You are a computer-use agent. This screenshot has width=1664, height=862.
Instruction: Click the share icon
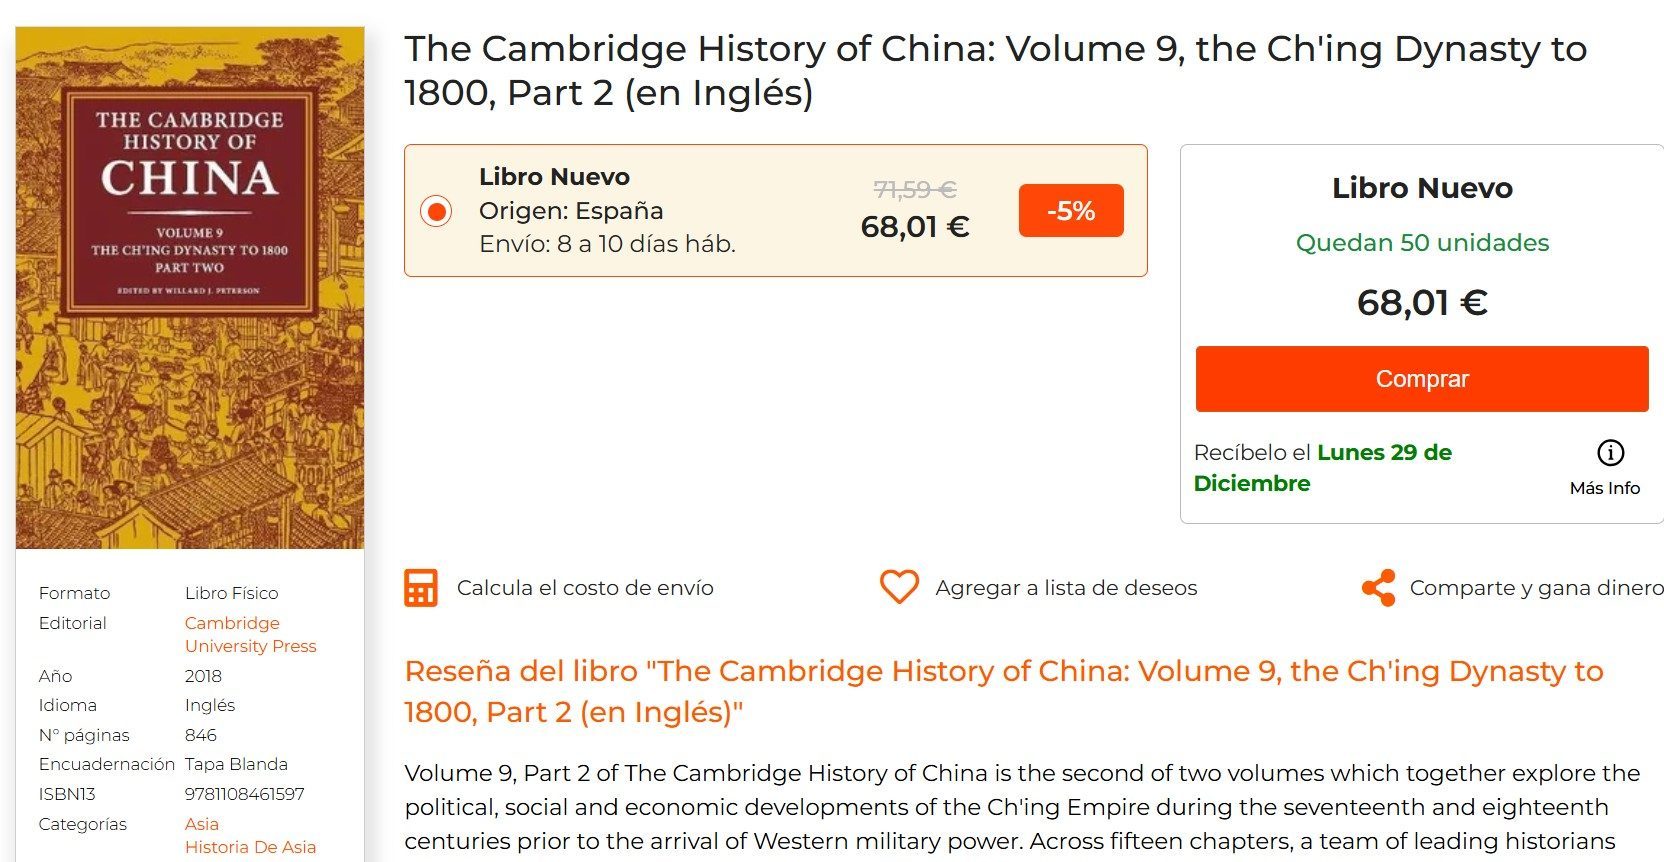(1378, 588)
